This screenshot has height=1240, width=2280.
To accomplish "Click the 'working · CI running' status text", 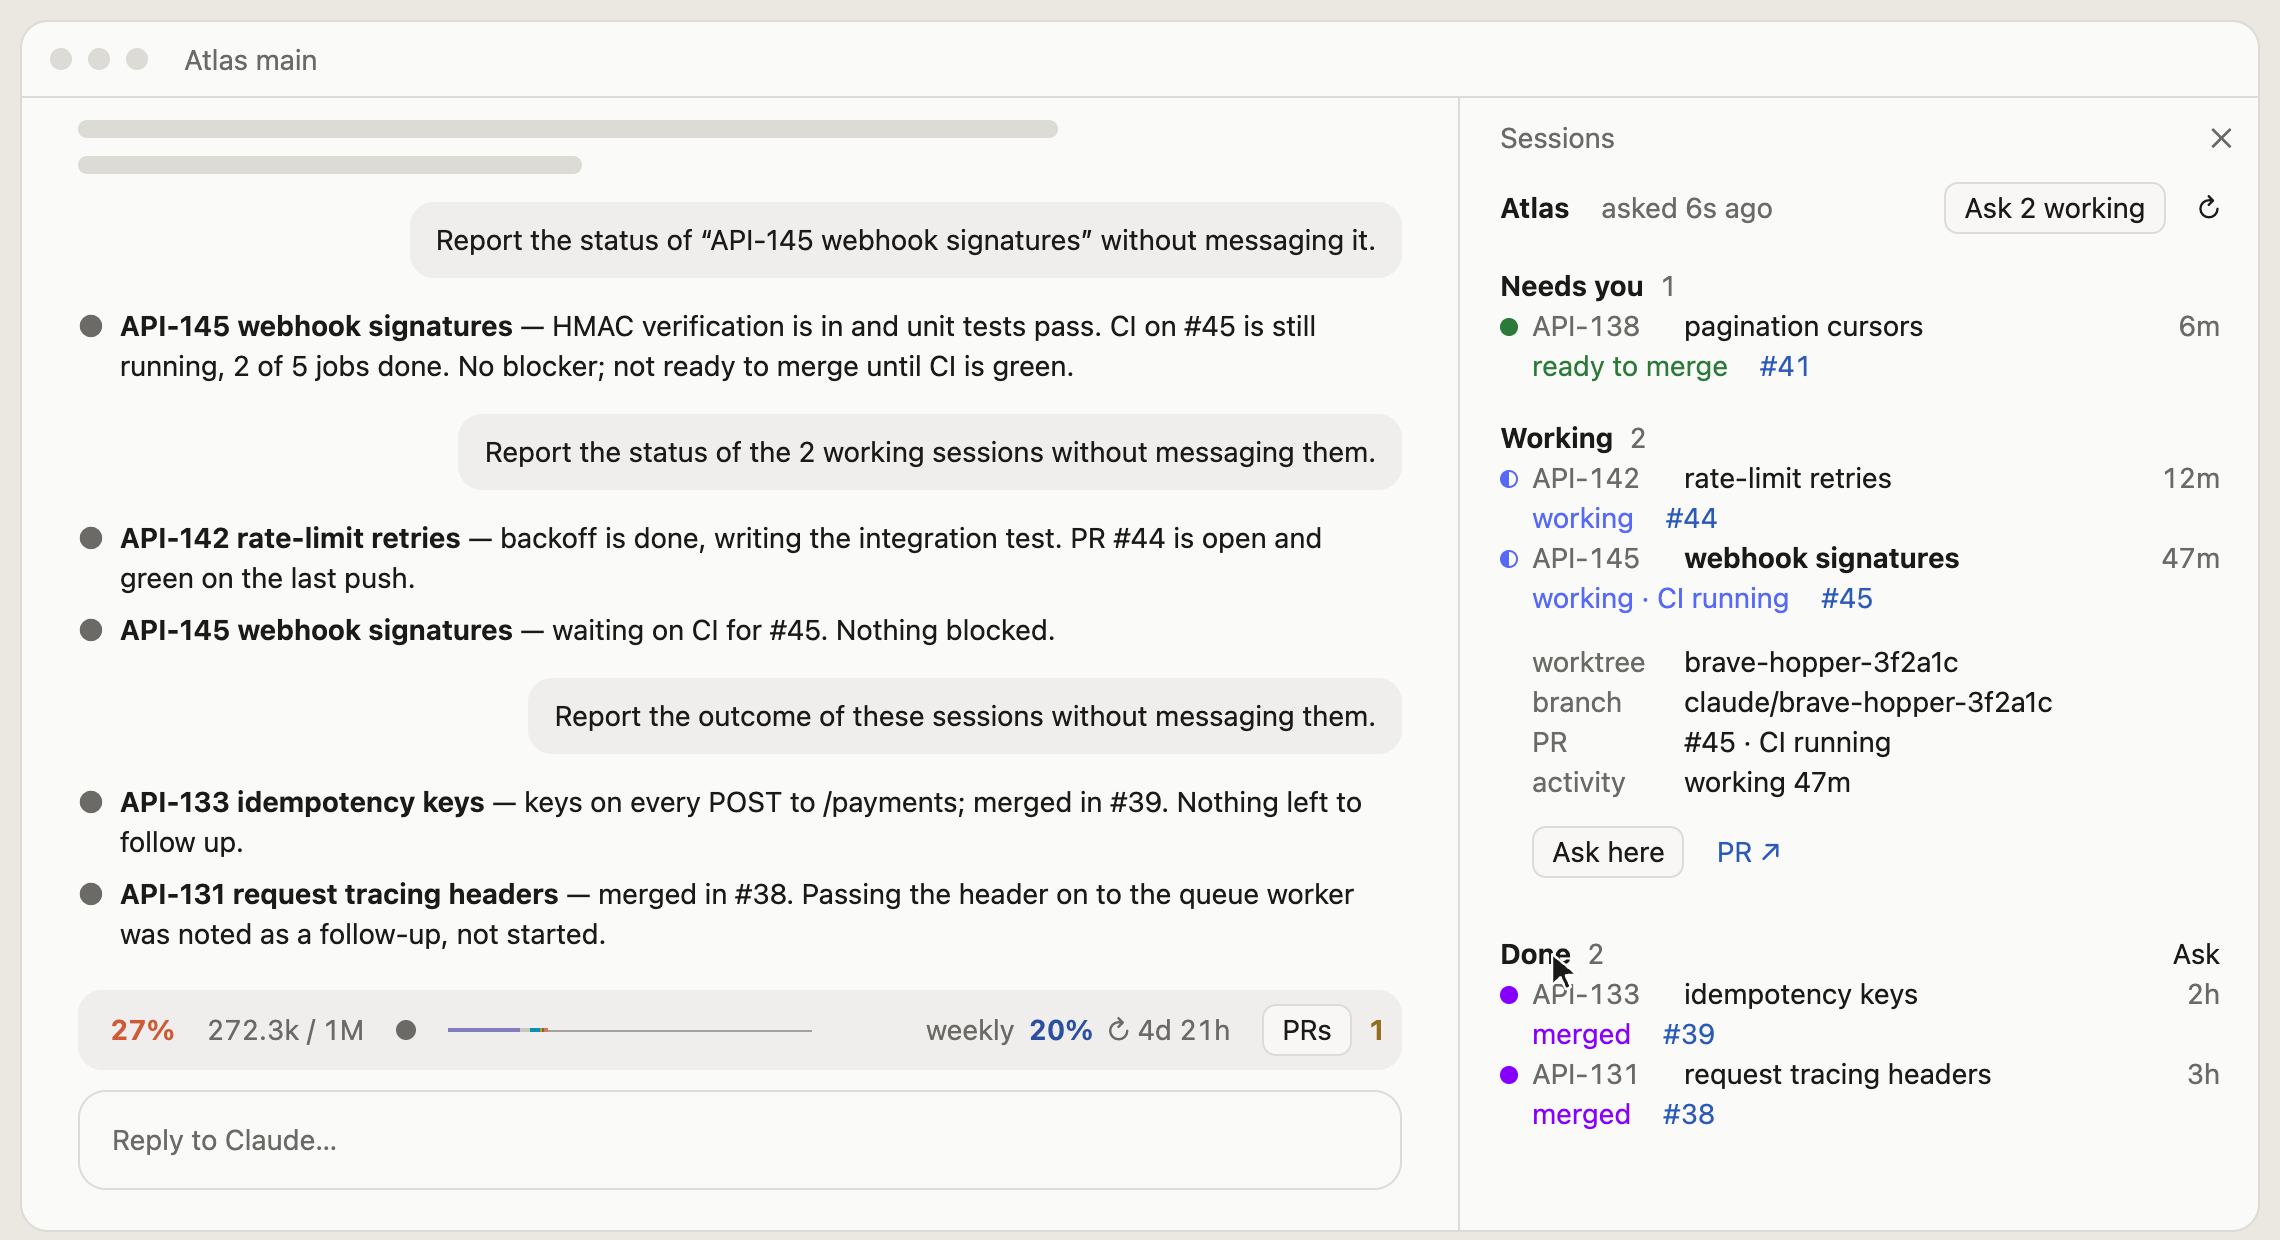I will click(x=1660, y=598).
